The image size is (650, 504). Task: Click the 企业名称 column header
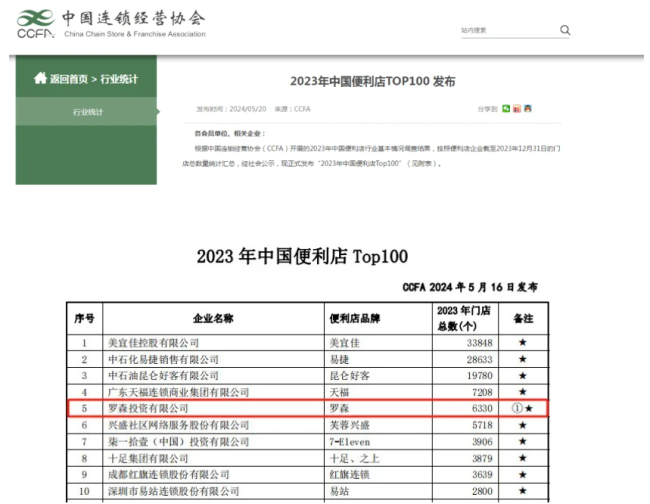212,318
